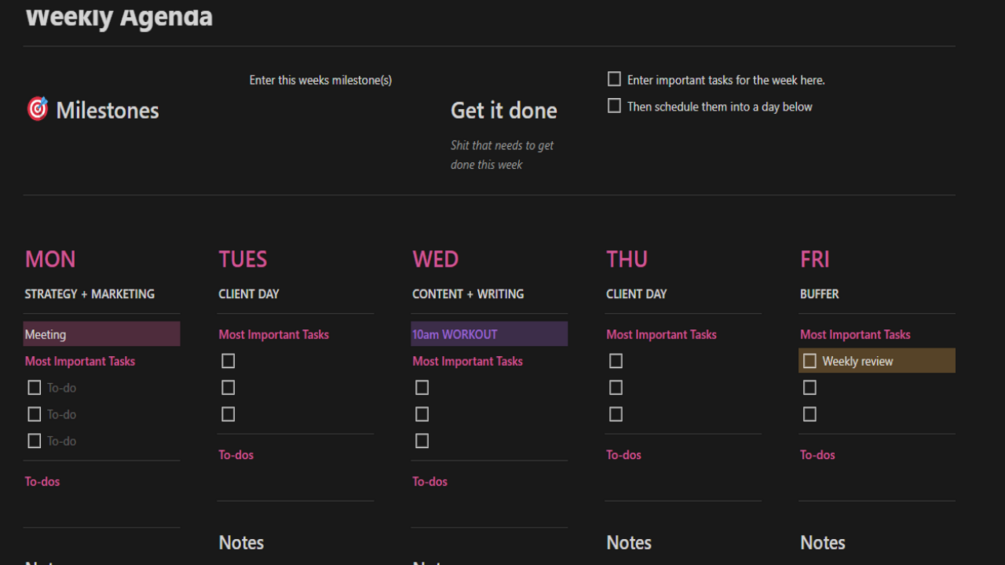Tick the last empty checkbox under Friday
Image resolution: width=1005 pixels, height=565 pixels.
[810, 414]
